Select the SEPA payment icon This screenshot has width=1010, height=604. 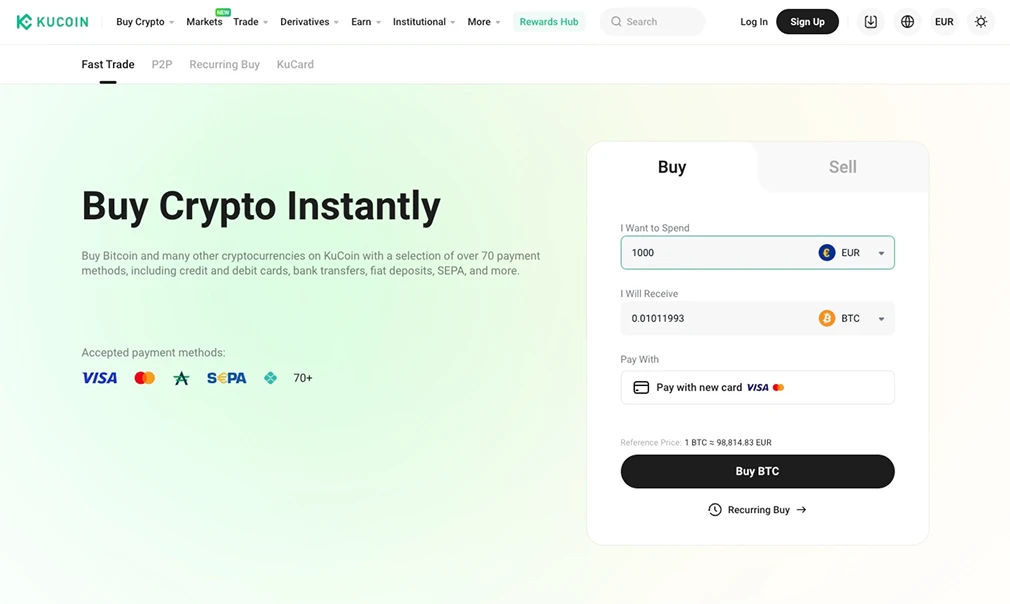tap(226, 377)
